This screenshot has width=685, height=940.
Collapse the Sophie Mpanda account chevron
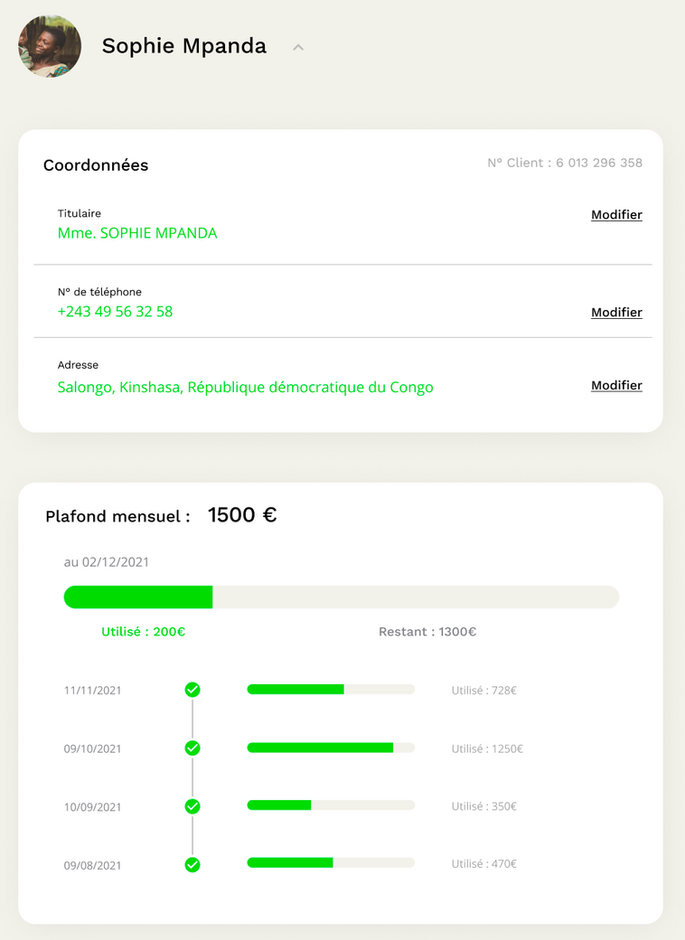click(x=298, y=47)
